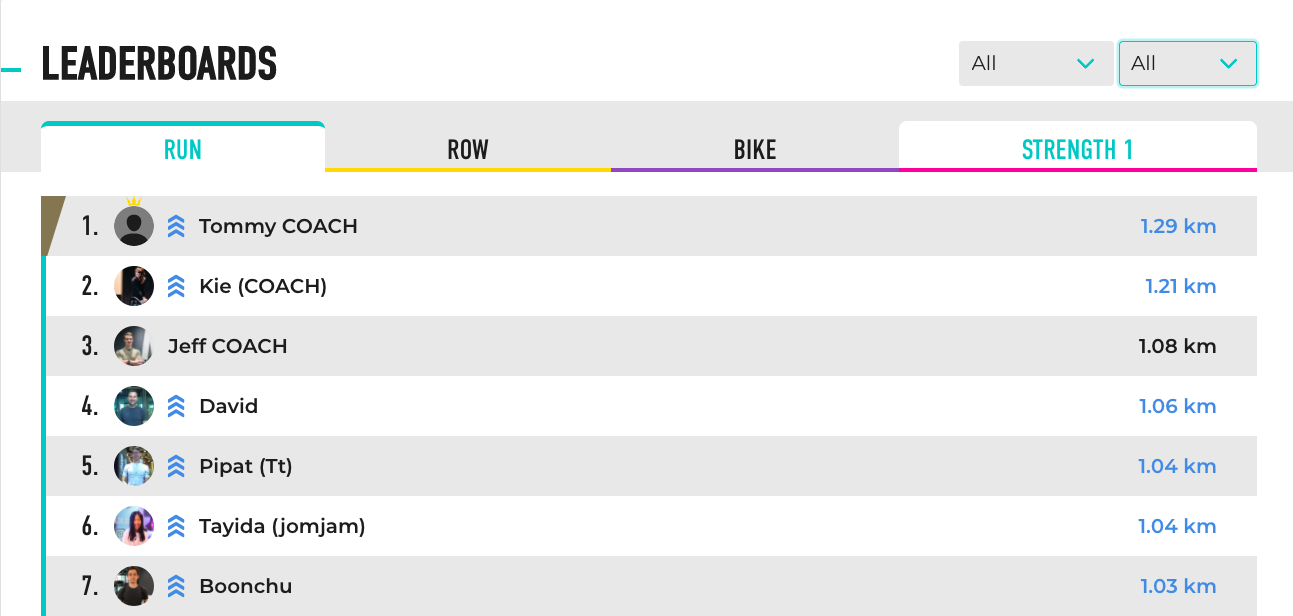Select the Jeff COACH leaderboard row

650,346
